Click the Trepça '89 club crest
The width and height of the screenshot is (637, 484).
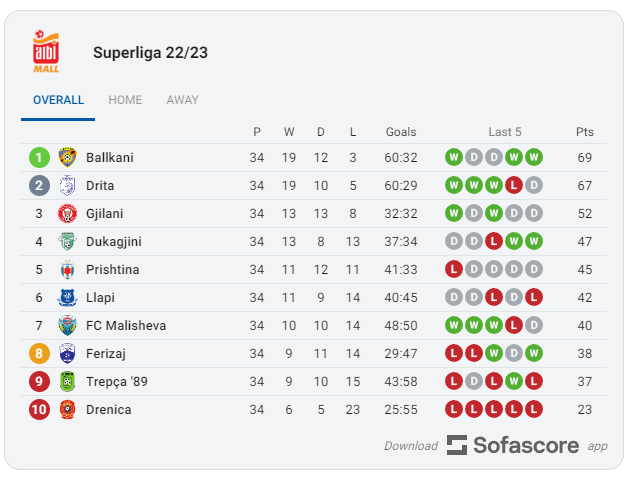[67, 382]
